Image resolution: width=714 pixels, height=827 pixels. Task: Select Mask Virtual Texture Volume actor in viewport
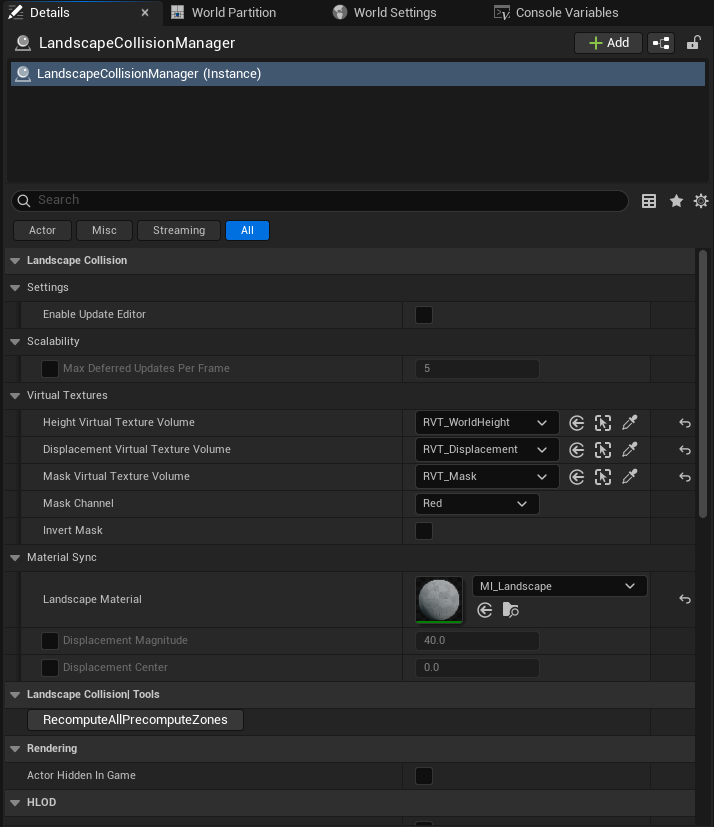click(603, 477)
